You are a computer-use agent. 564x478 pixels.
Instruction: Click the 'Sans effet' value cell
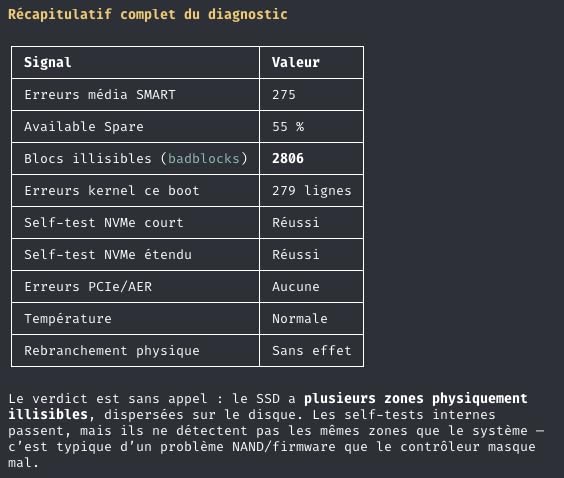point(311,351)
